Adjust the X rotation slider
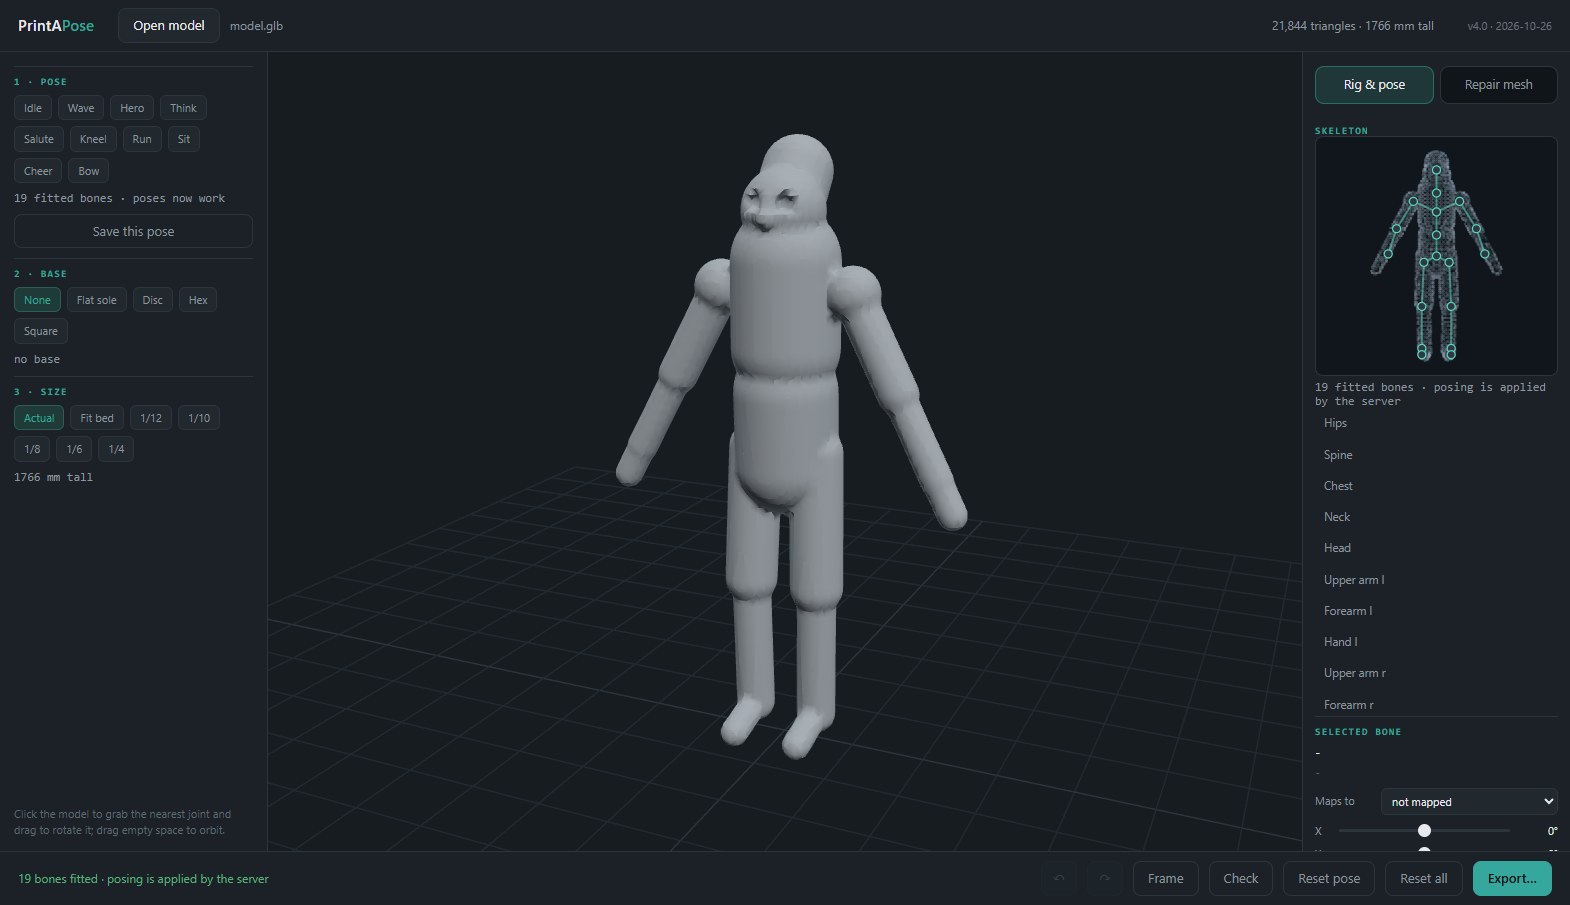Image resolution: width=1570 pixels, height=905 pixels. (1424, 831)
